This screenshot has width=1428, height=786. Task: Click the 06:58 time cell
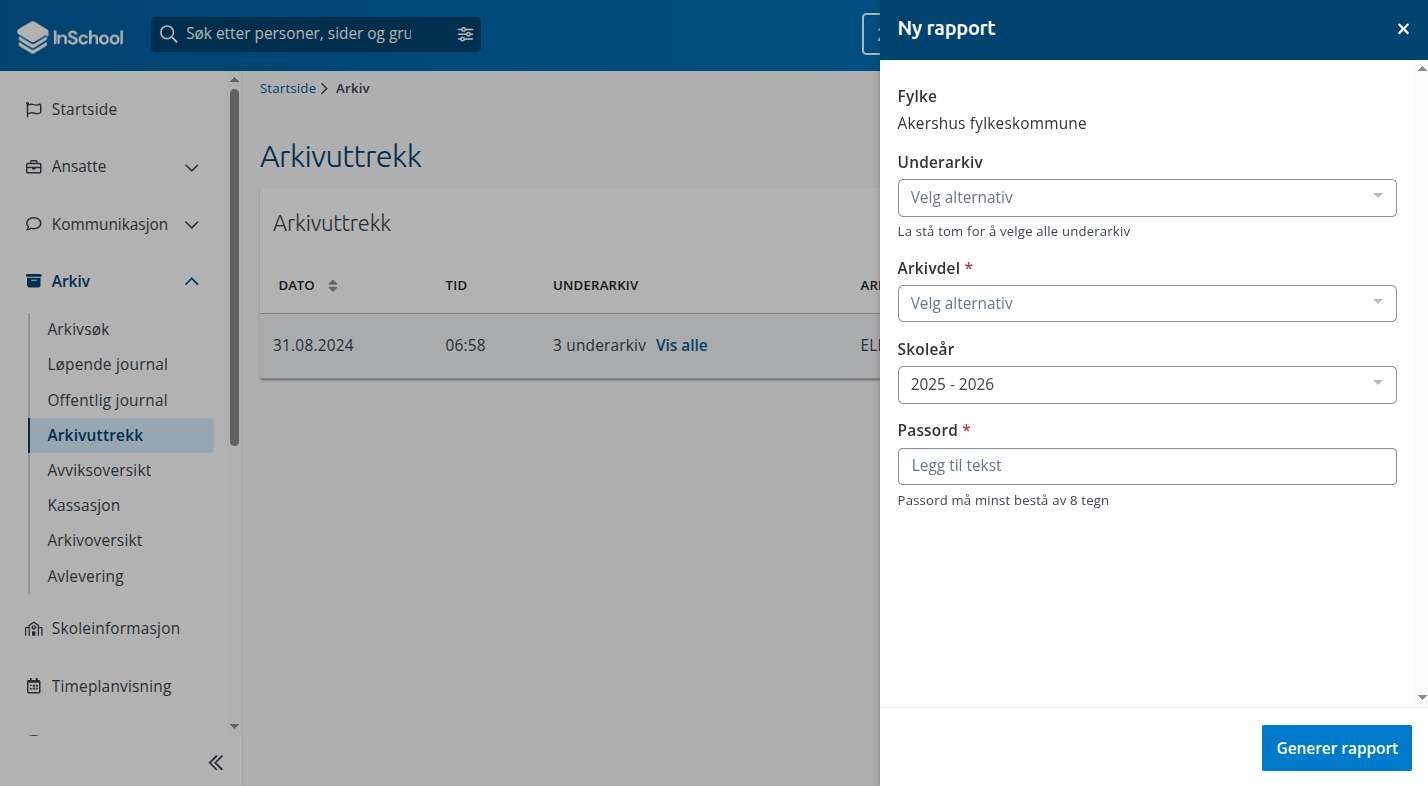465,346
